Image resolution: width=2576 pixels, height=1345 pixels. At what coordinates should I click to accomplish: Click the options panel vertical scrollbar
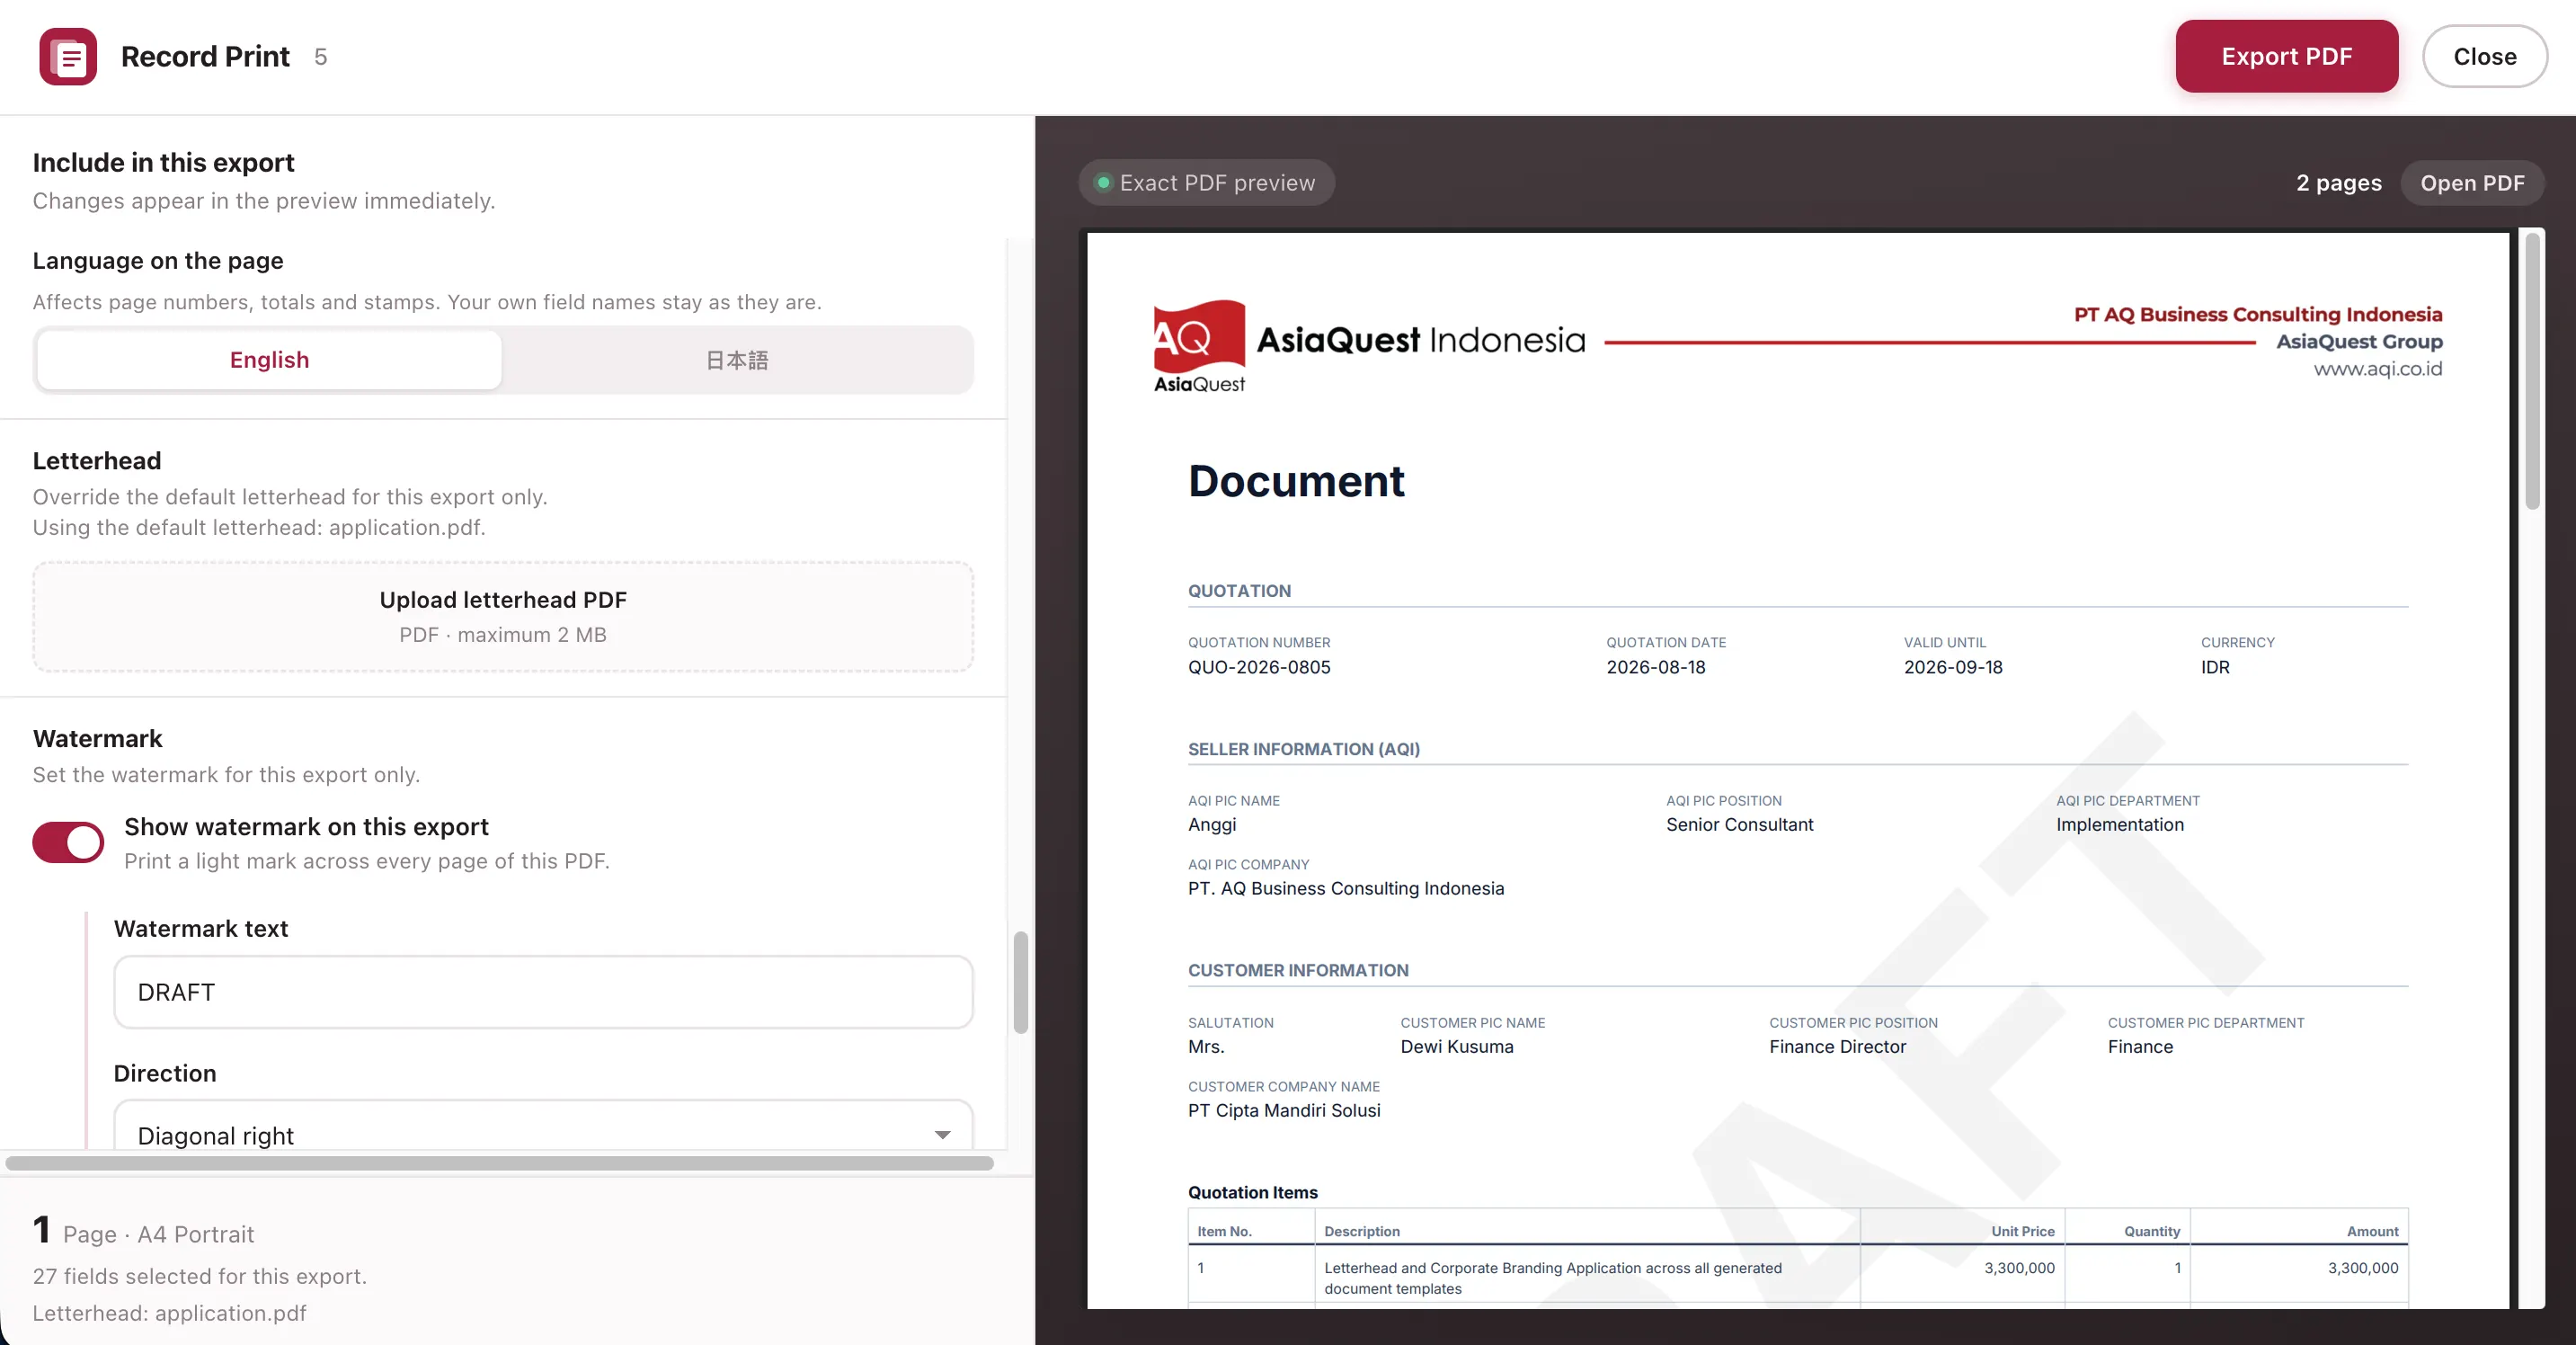pyautogui.click(x=1020, y=983)
